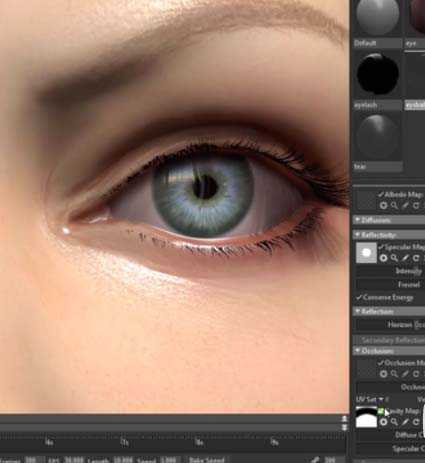Click the Secondary Reflection section bar
The width and height of the screenshot is (425, 463).
tap(389, 340)
